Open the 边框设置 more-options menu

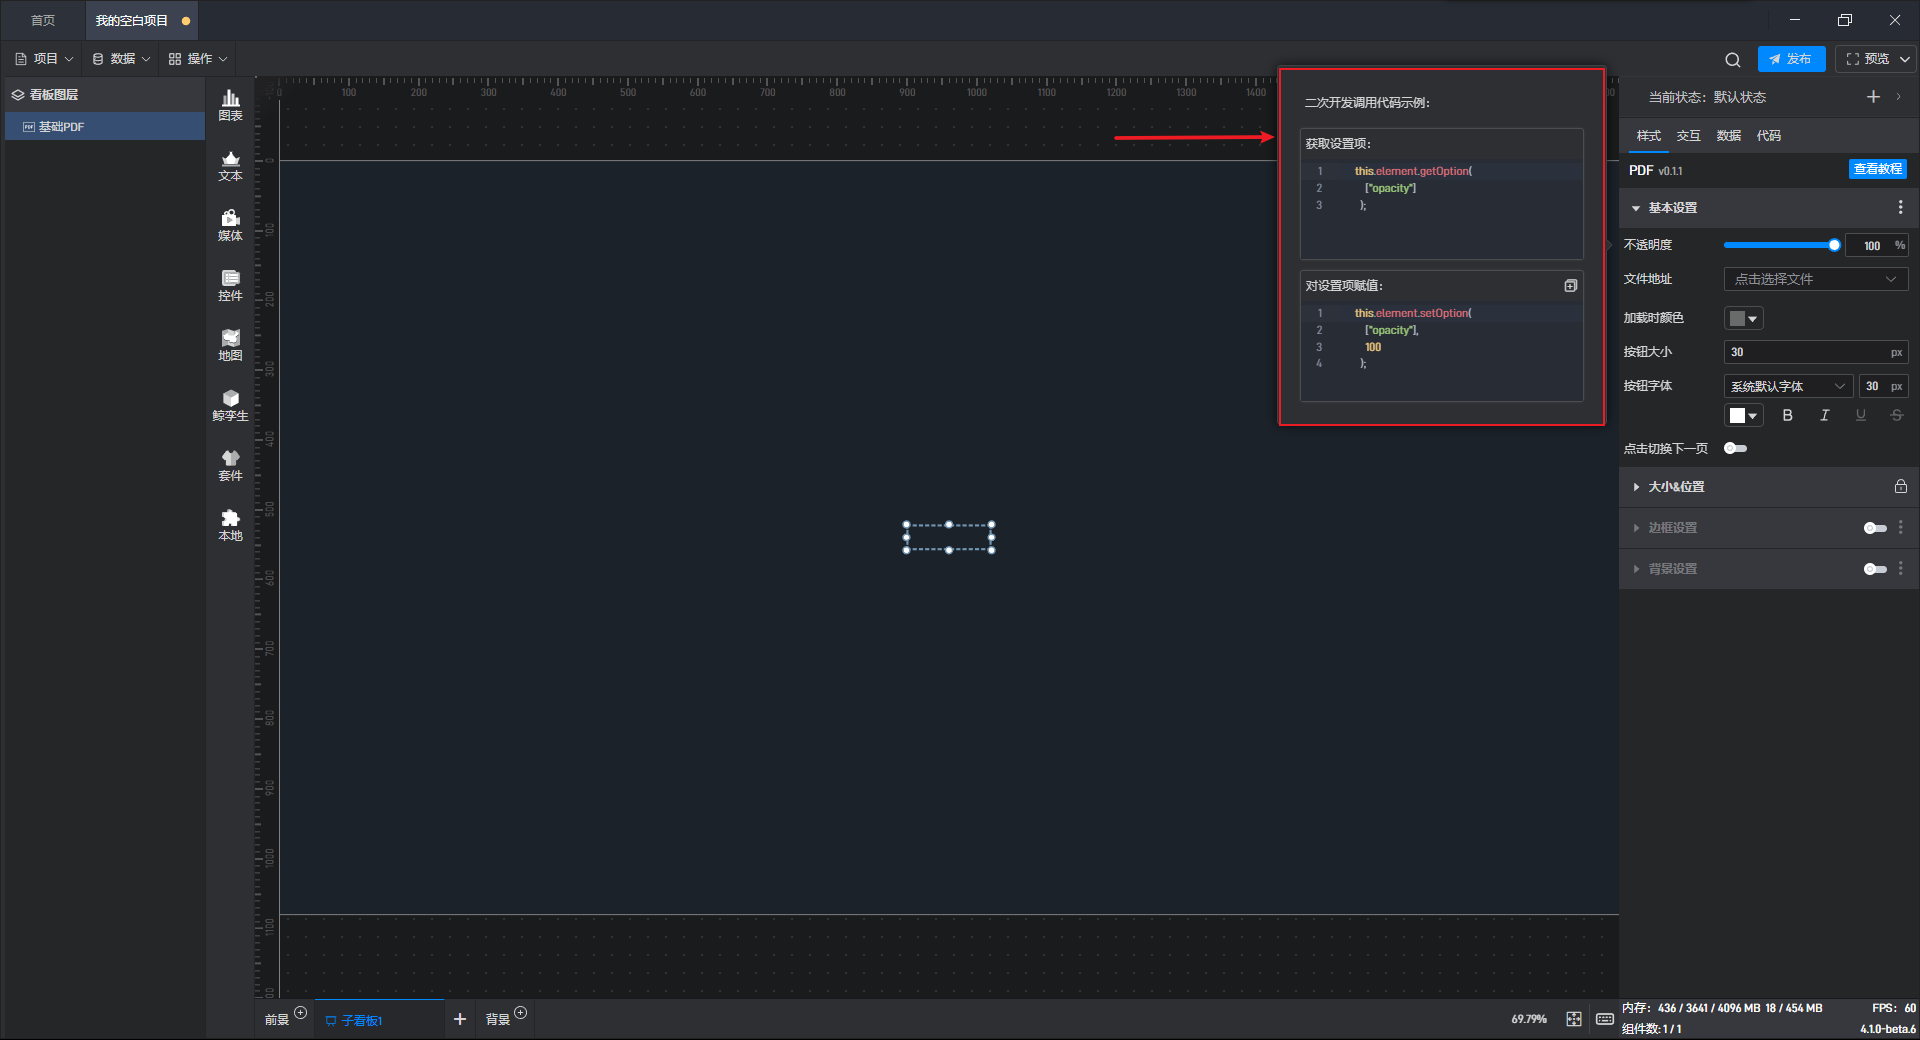tap(1900, 527)
